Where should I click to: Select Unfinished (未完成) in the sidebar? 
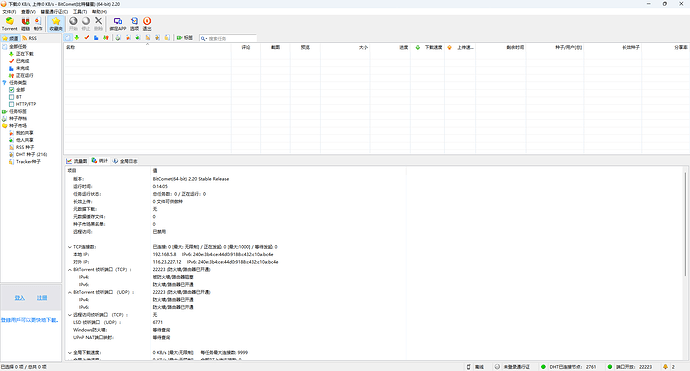click(22, 68)
